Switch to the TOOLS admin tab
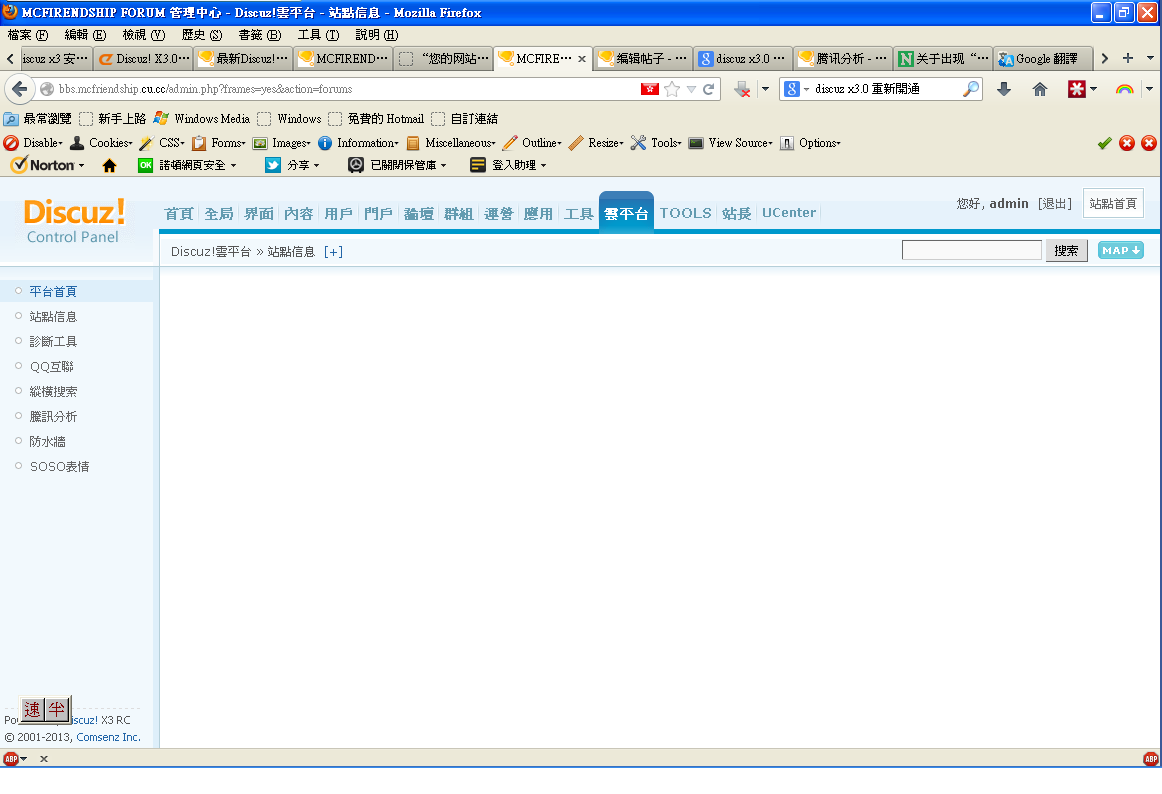This screenshot has height=794, width=1162. point(685,213)
